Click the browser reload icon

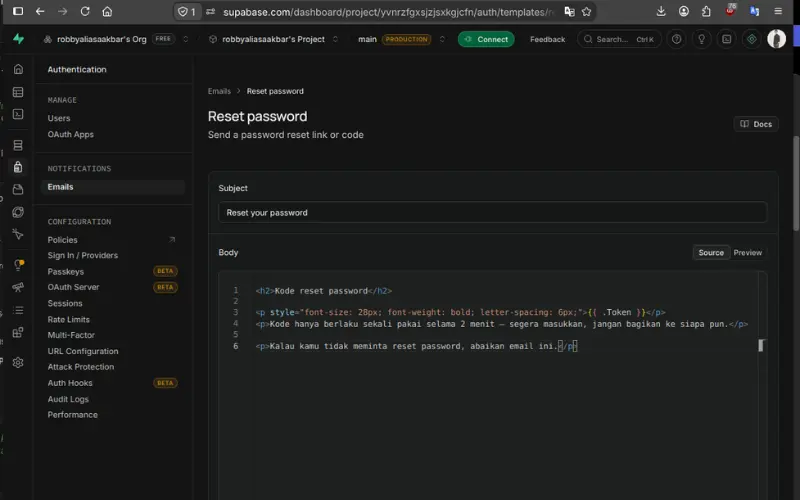click(85, 11)
